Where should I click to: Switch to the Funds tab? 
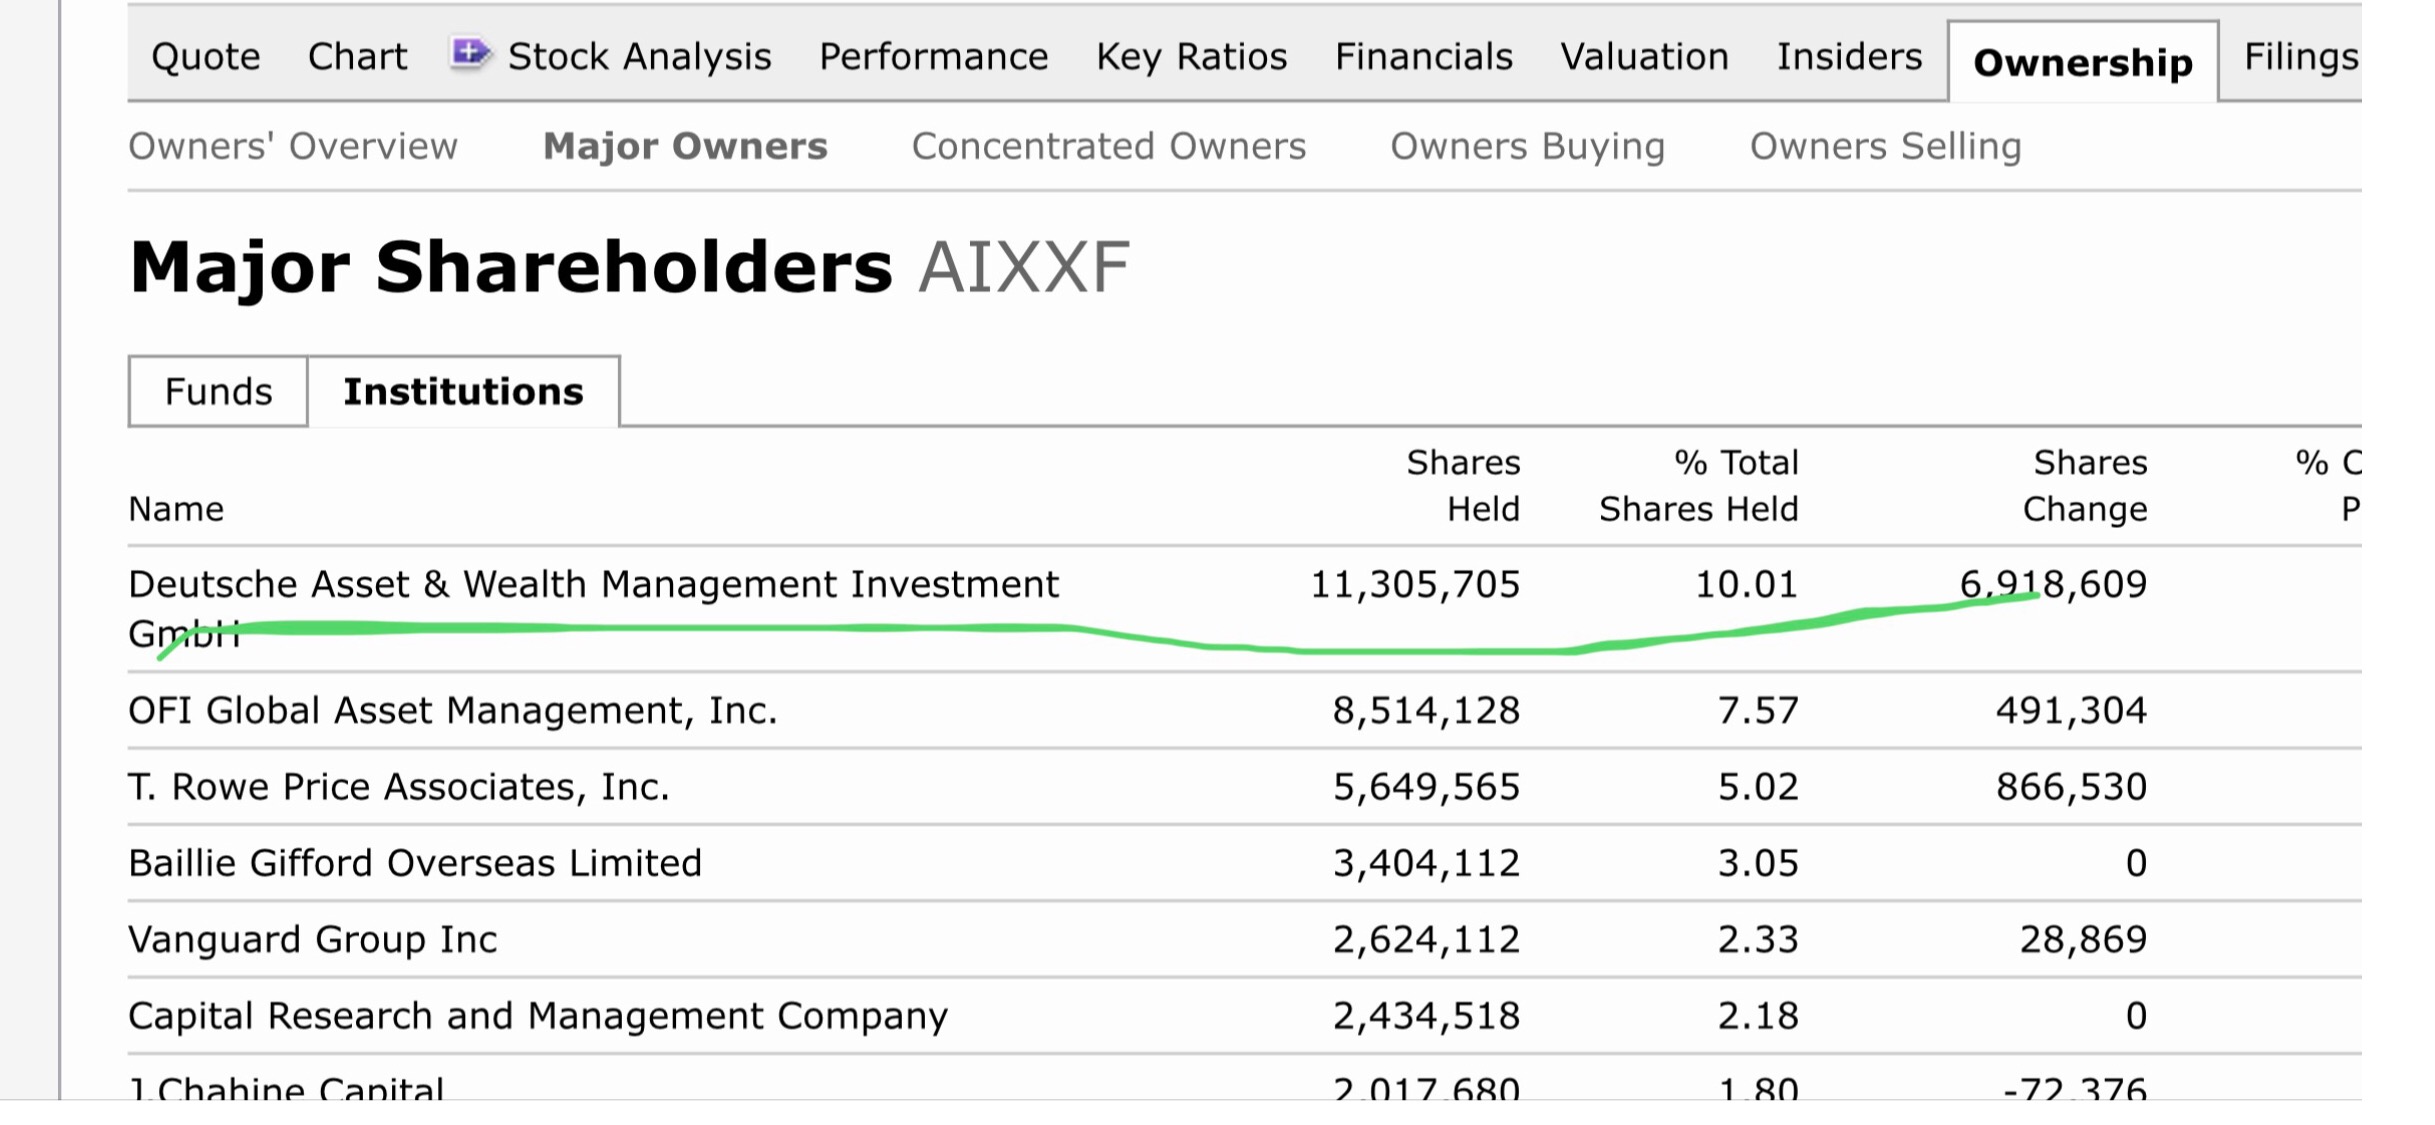point(218,391)
